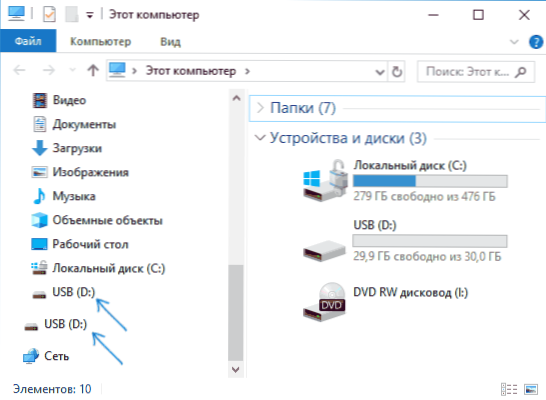Click the Refresh button next to address bar
The width and height of the screenshot is (546, 400).
coord(397,71)
